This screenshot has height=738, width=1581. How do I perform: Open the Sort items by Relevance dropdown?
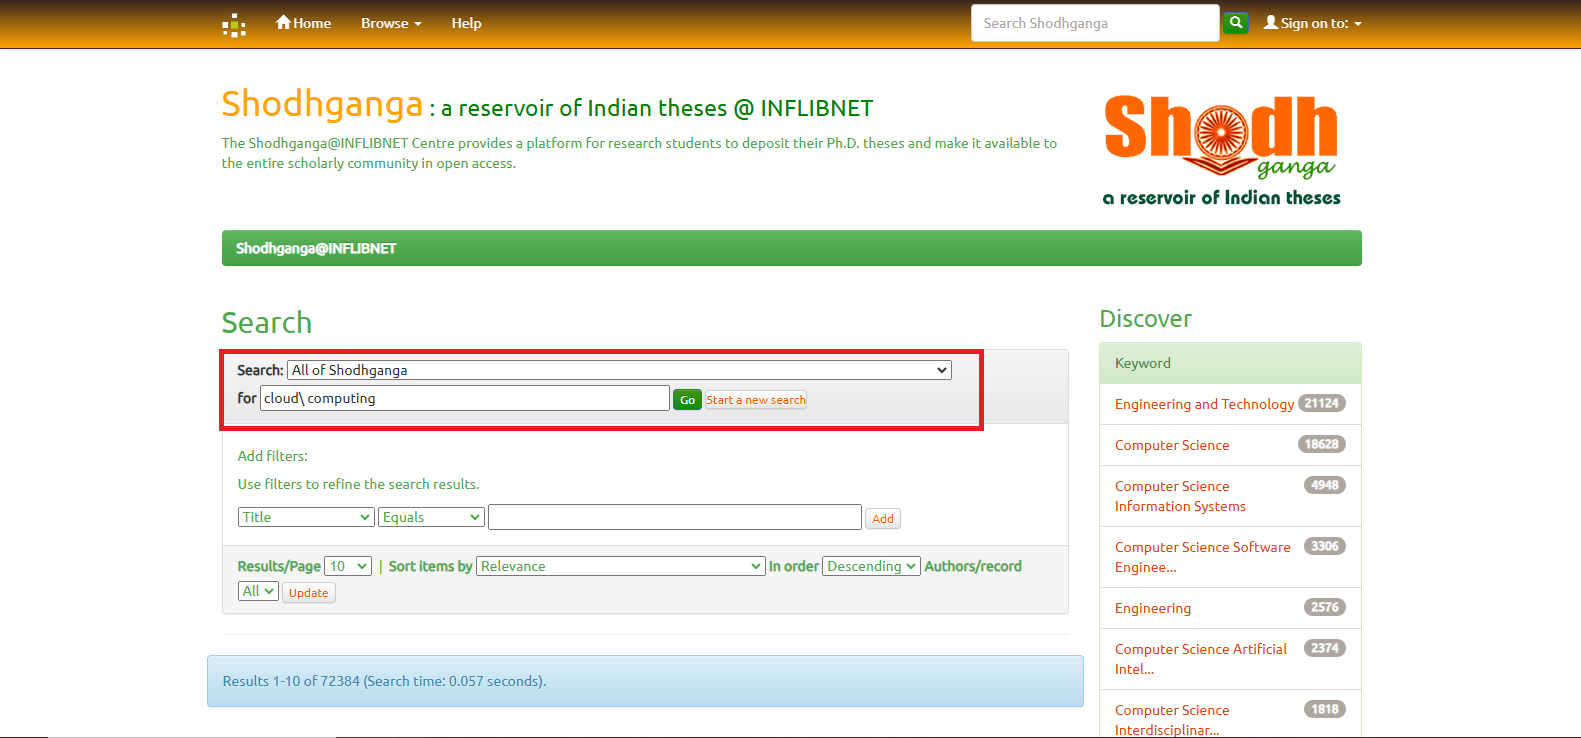[620, 566]
